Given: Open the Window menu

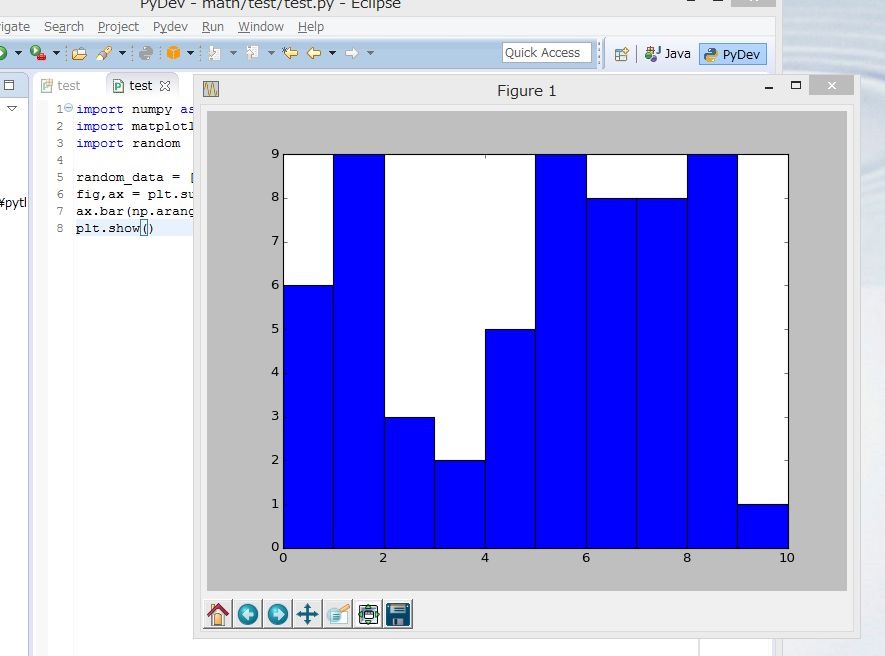Looking at the screenshot, I should click(260, 27).
